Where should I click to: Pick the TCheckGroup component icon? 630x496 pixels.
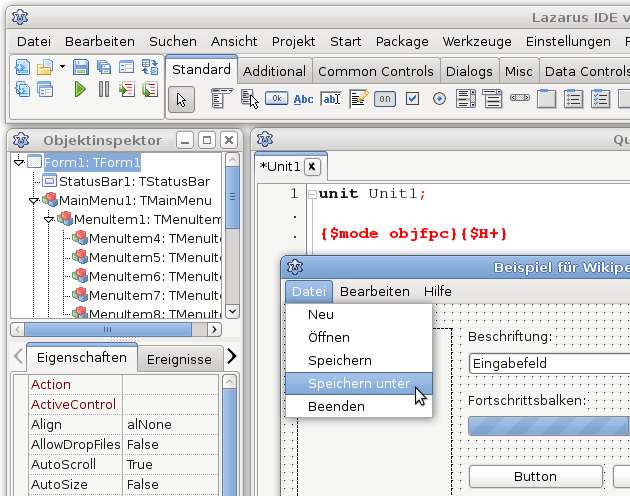[x=600, y=99]
